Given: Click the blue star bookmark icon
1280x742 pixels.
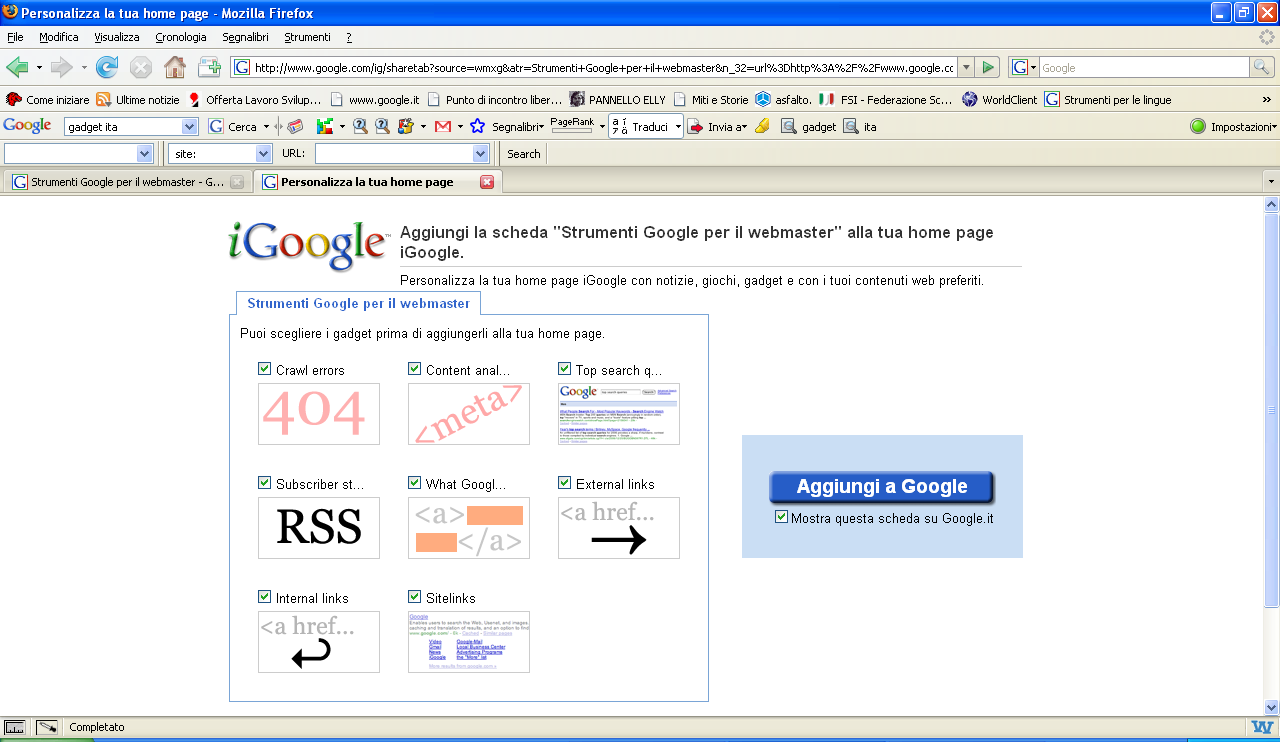Looking at the screenshot, I should [x=478, y=126].
